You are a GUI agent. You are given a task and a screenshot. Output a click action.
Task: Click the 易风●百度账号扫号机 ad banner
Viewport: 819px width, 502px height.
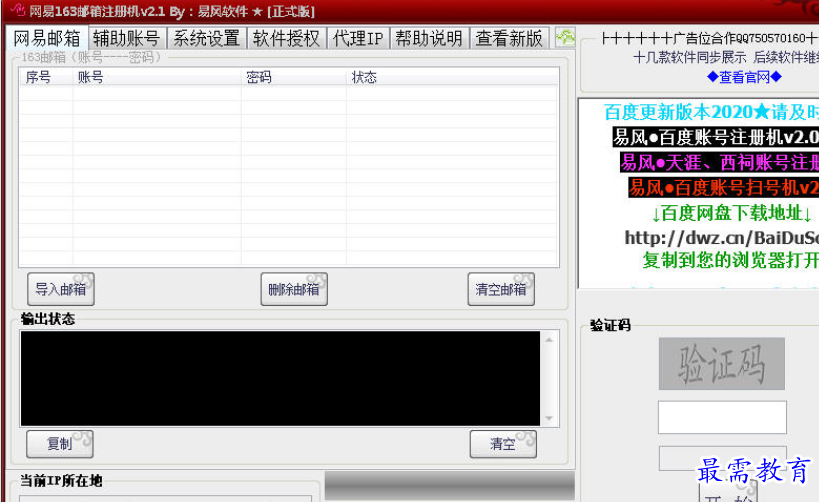(x=723, y=188)
